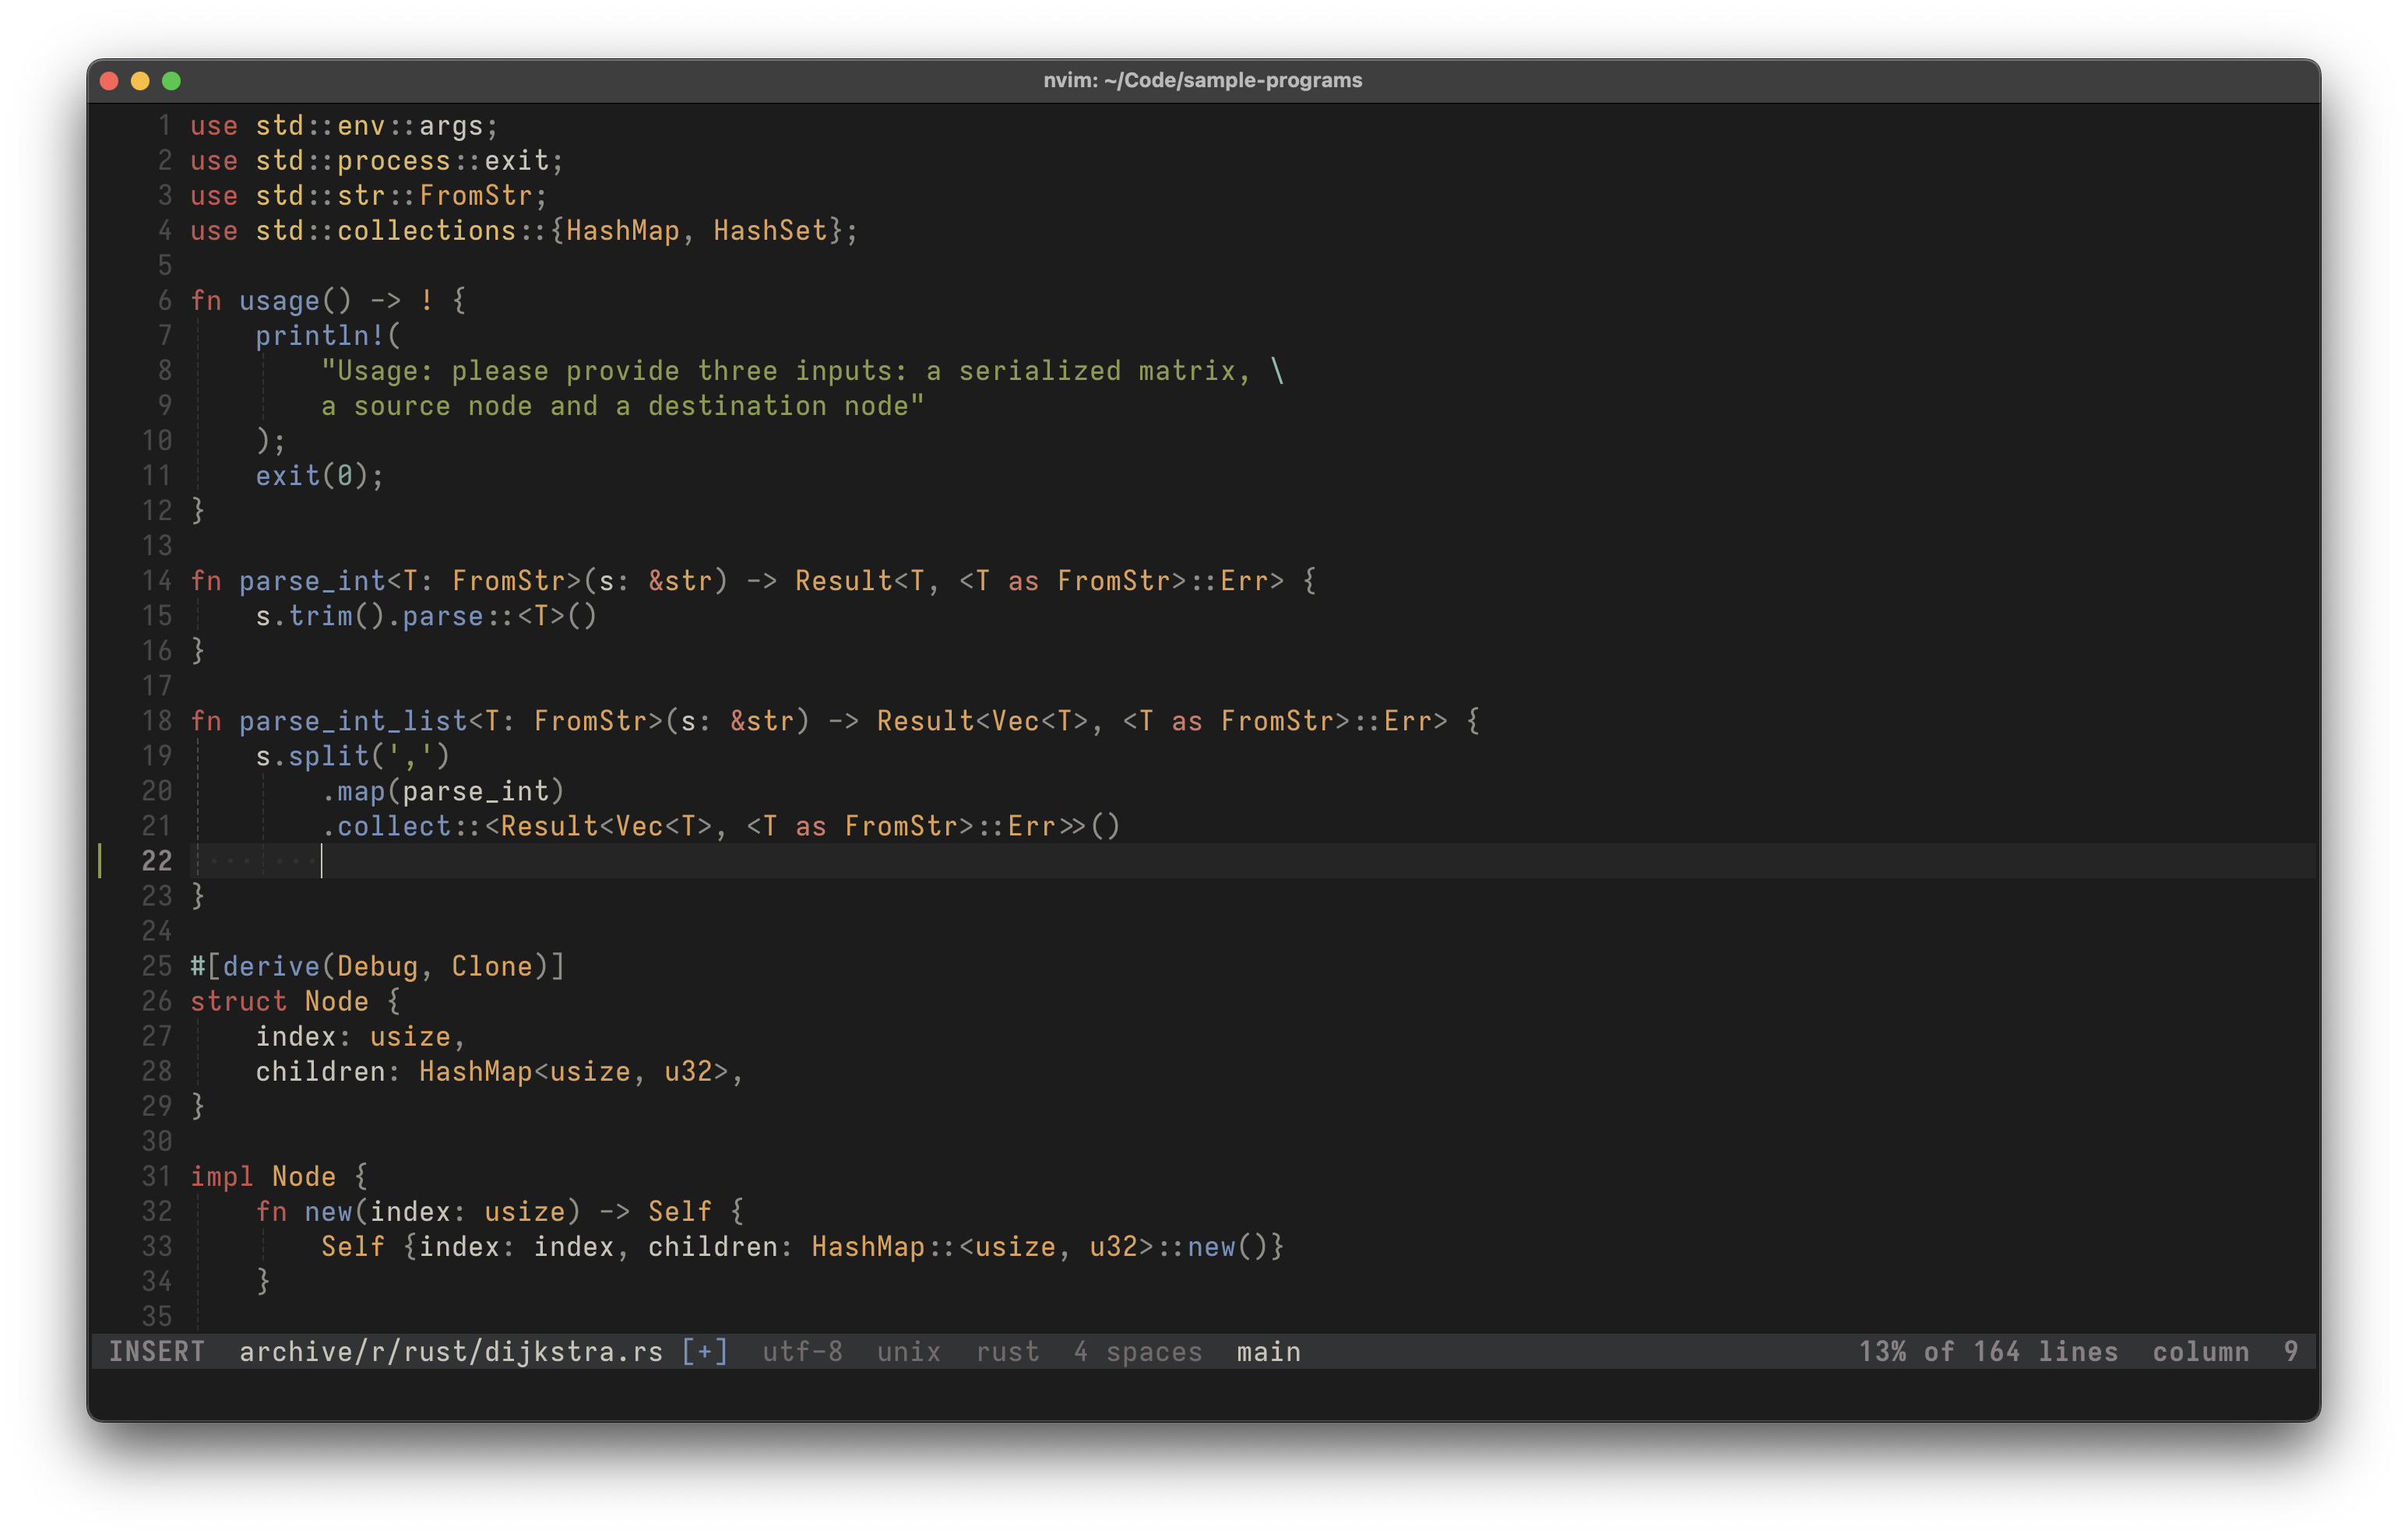
Task: Click 'HashSet' in the collections import
Action: tap(770, 231)
